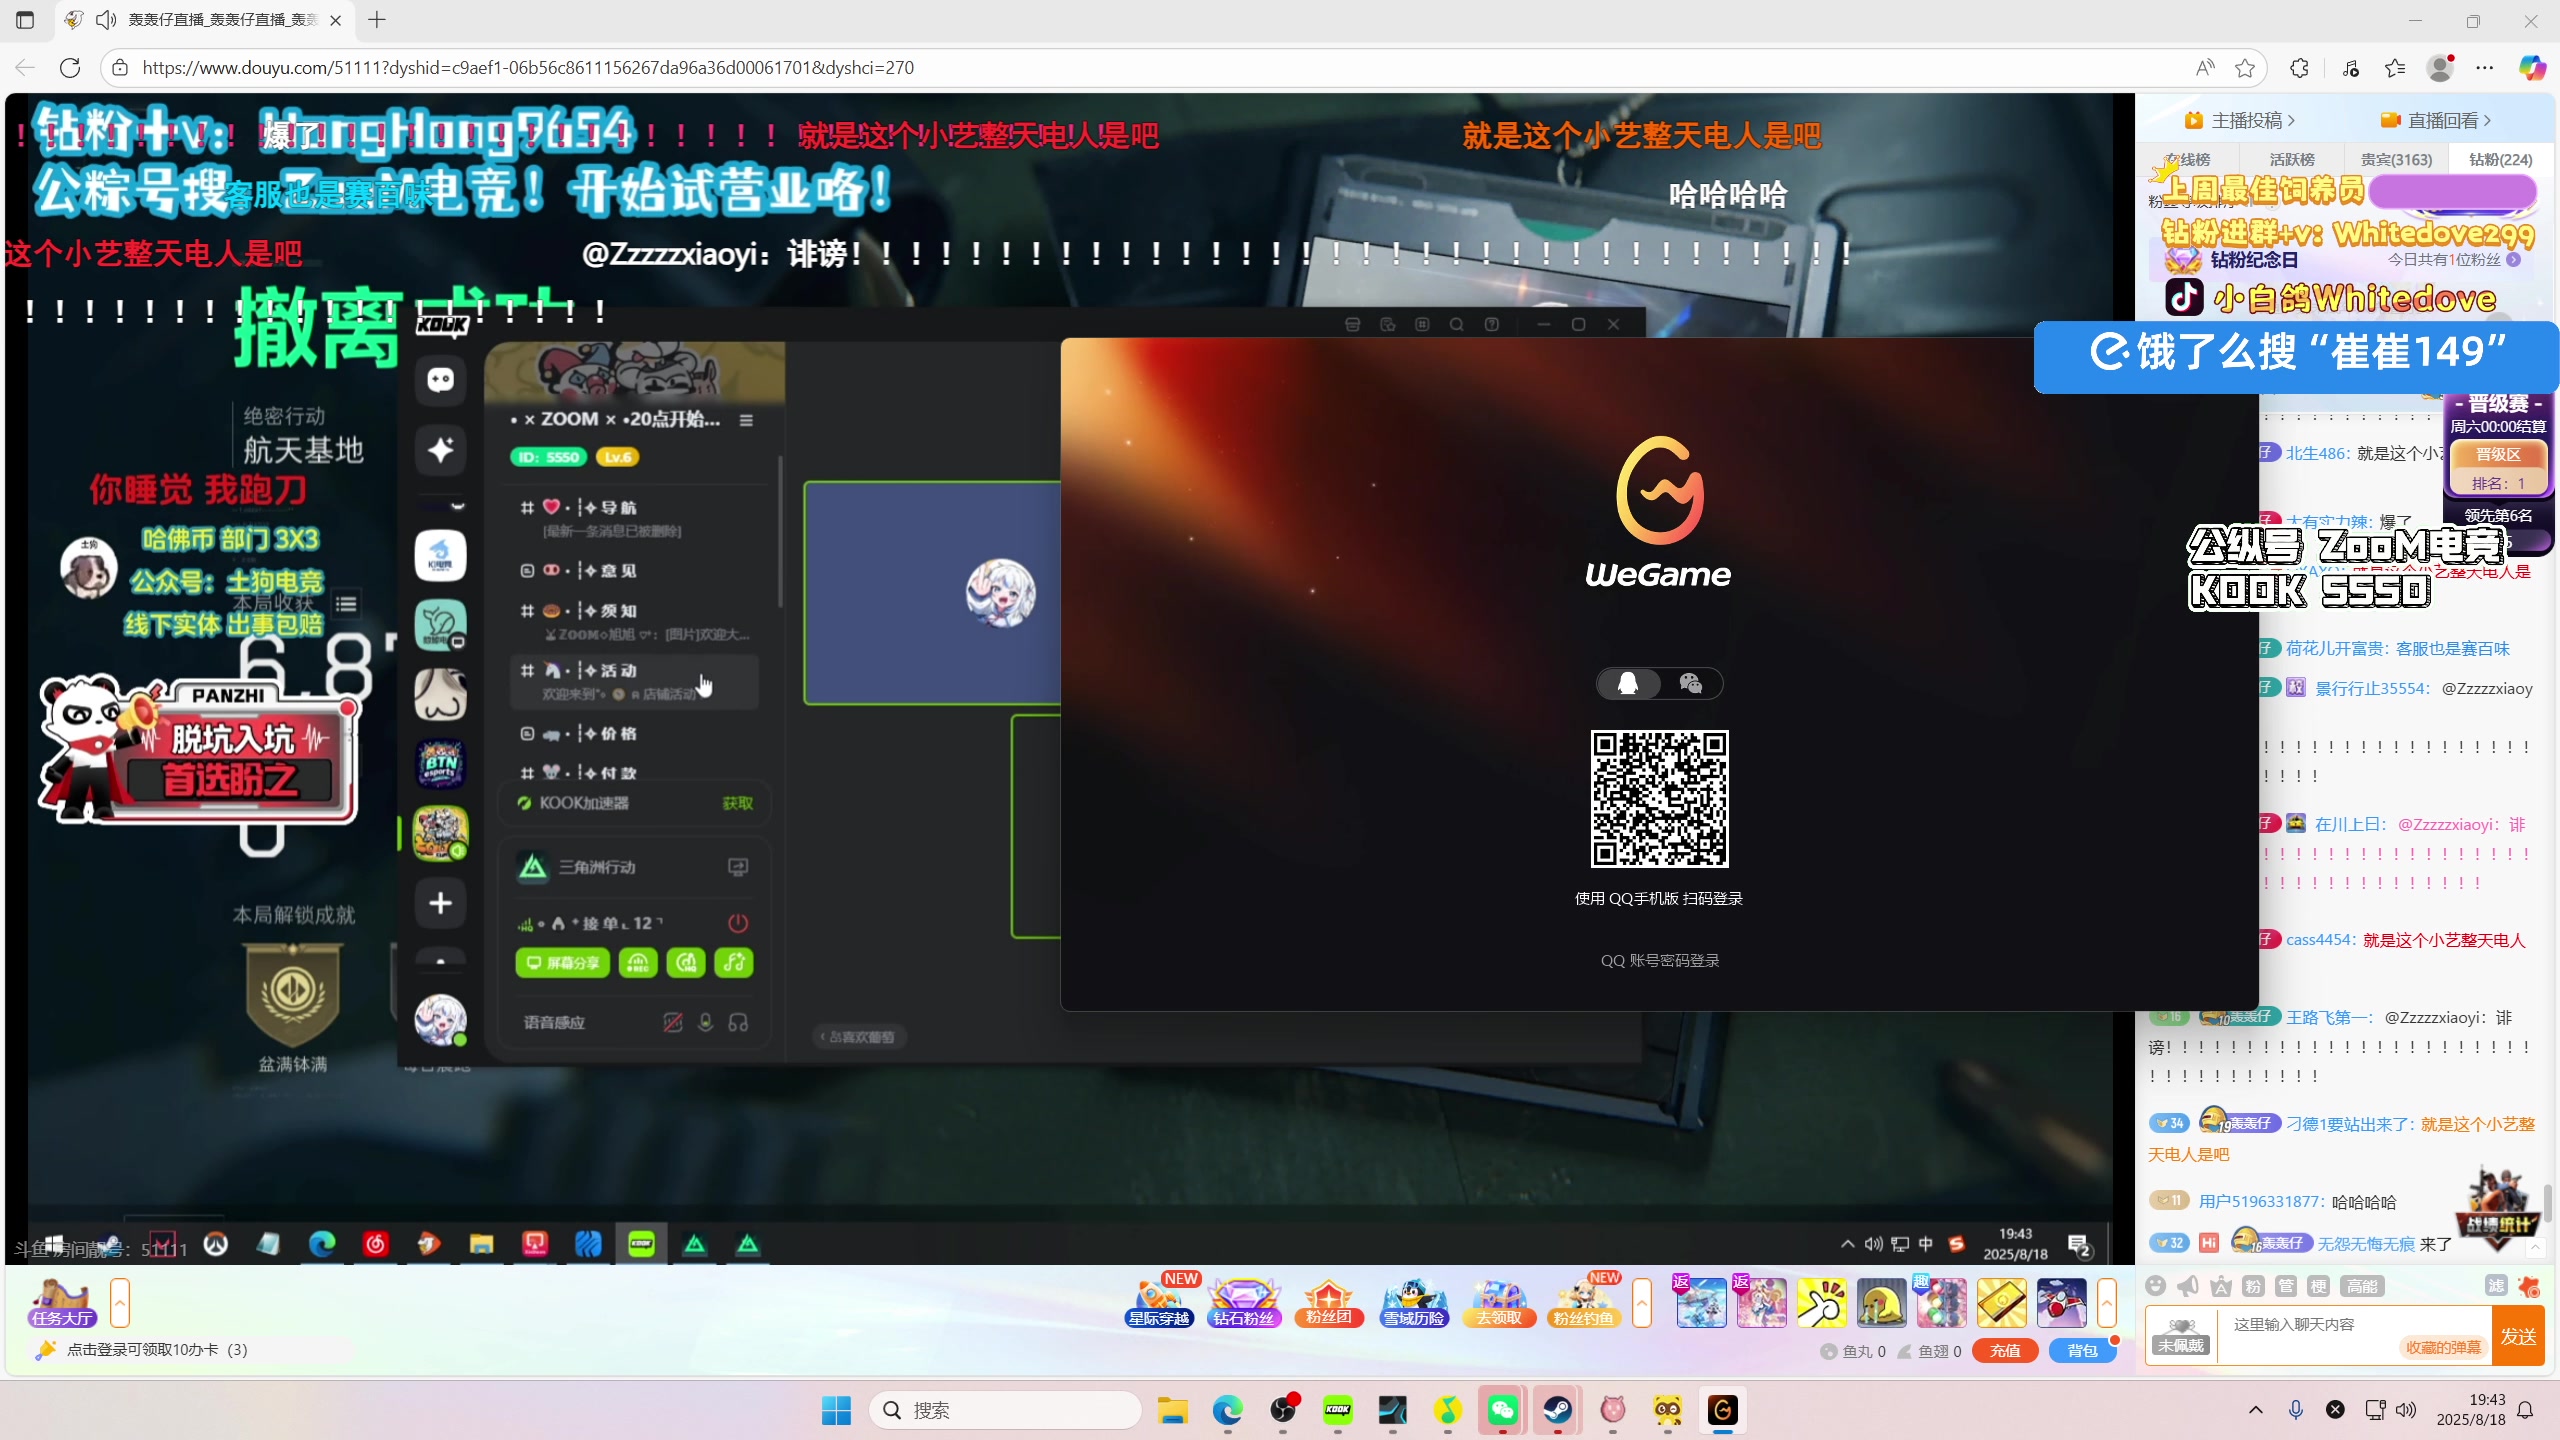Click the 未佩戴 badge selector
2560x1440 pixels.
click(2181, 1336)
